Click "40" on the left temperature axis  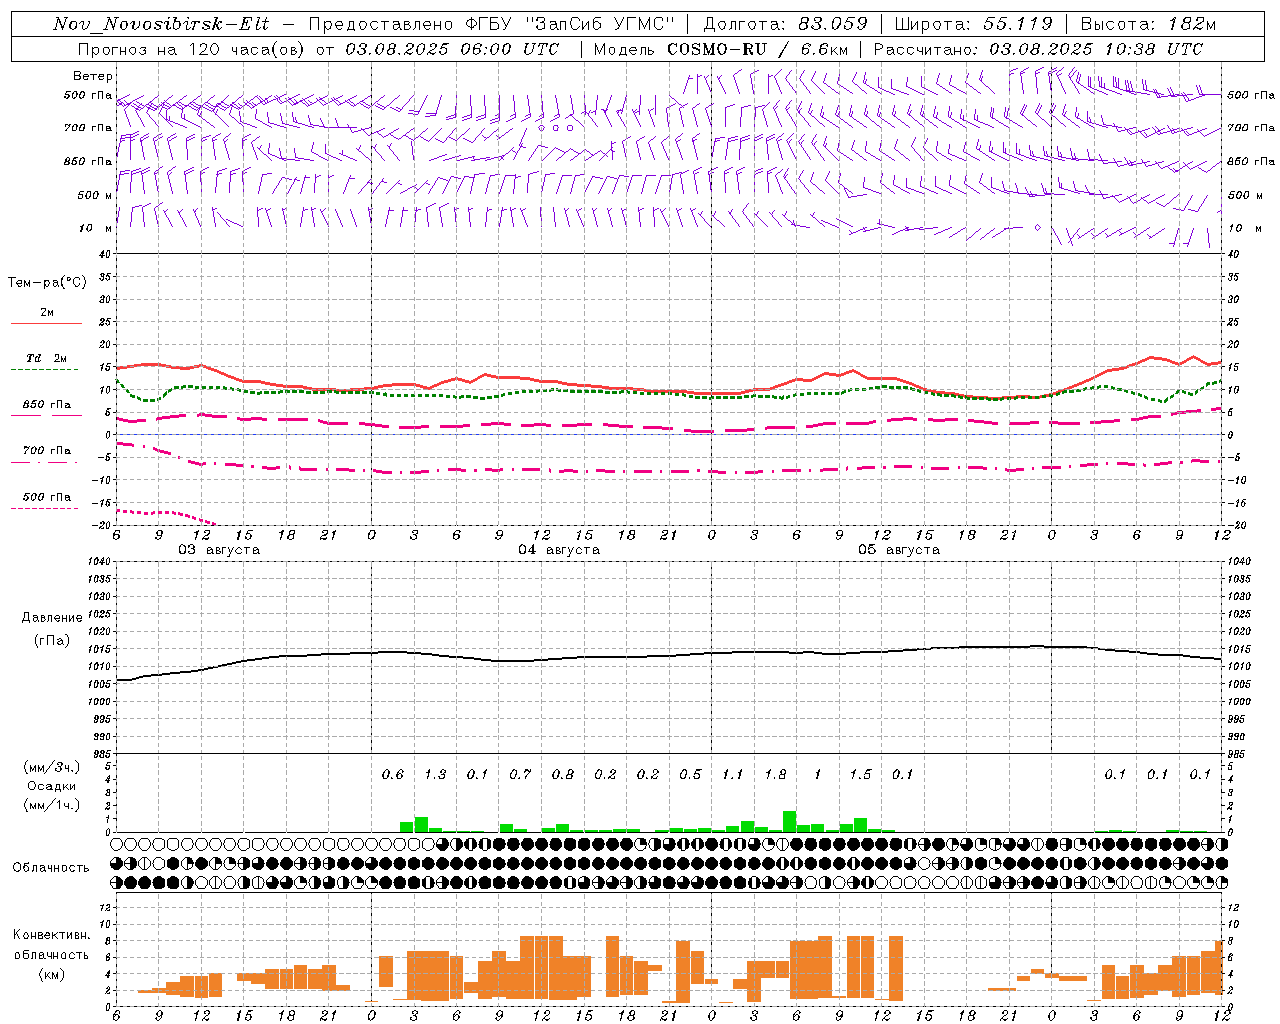(103, 255)
